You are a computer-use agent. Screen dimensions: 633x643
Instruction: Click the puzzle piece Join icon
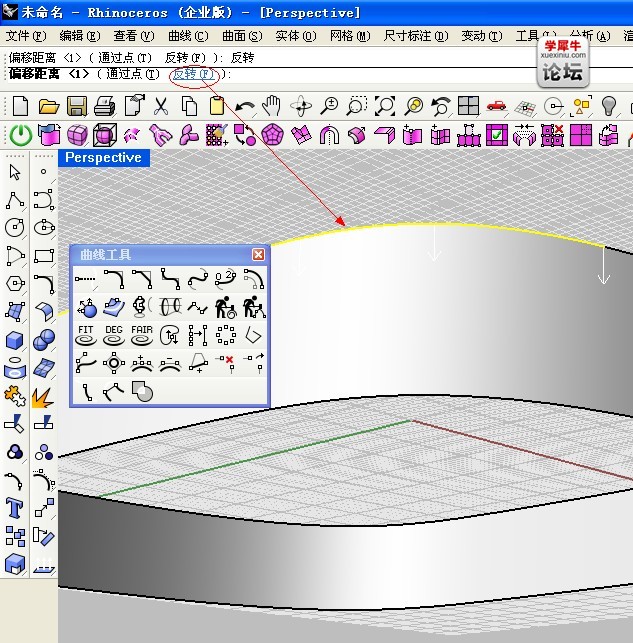pos(15,397)
